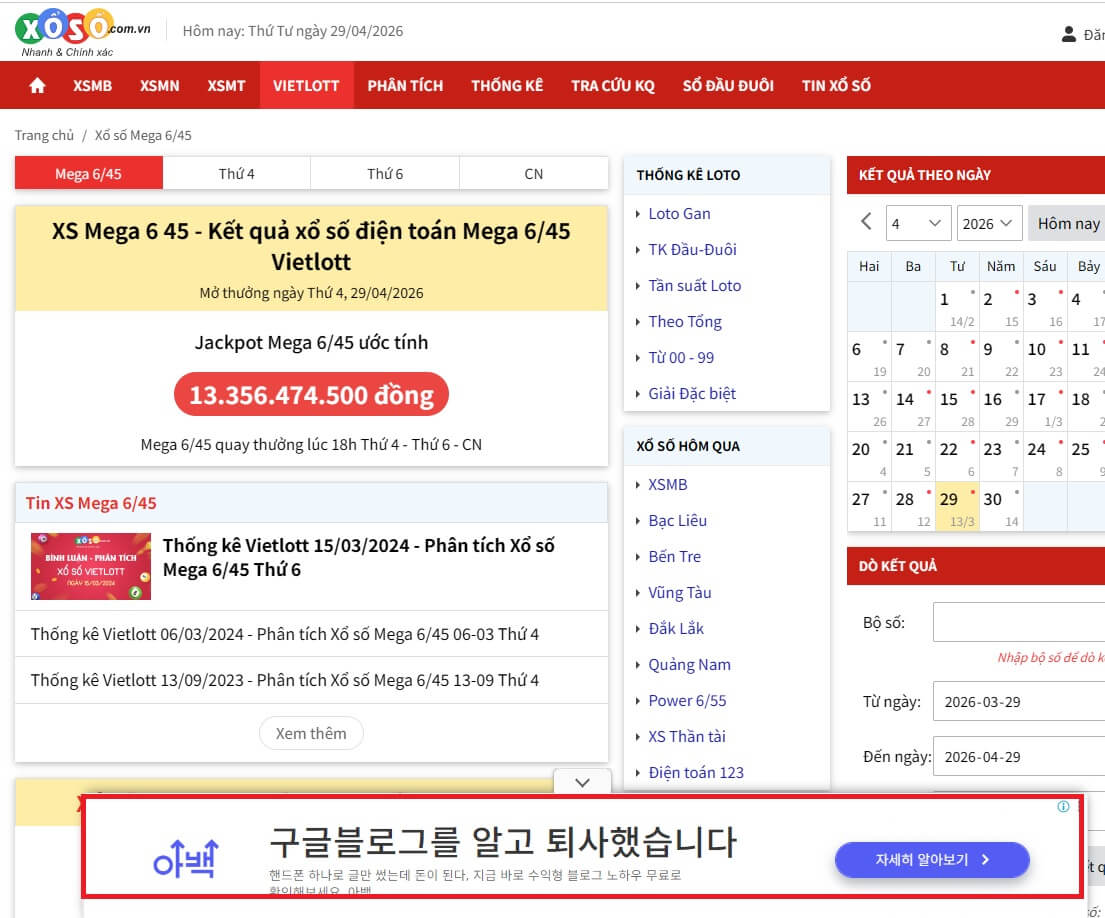Open the XSMT menu item

point(226,85)
